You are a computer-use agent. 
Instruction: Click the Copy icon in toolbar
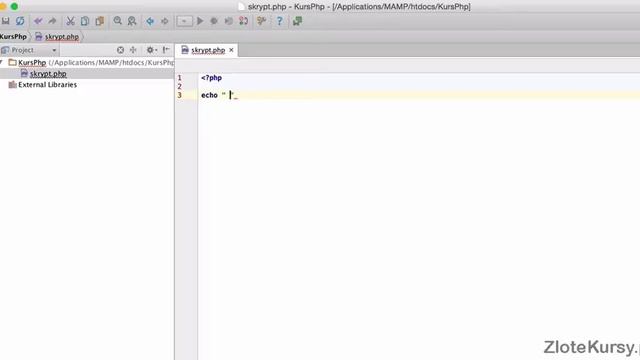(x=85, y=21)
